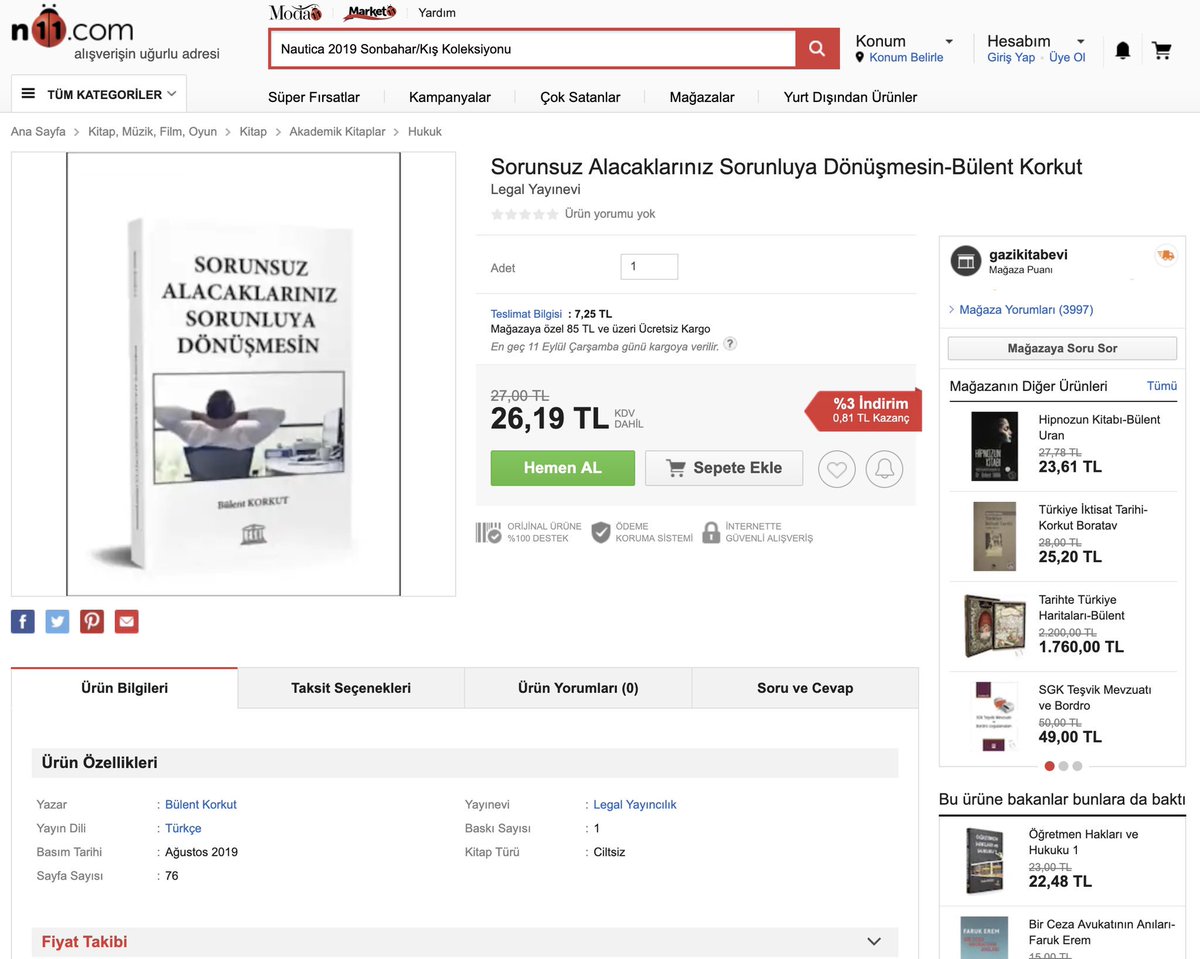Viewport: 1200px width, 959px height.
Task: Click the Sepete Ekle button
Action: (x=724, y=468)
